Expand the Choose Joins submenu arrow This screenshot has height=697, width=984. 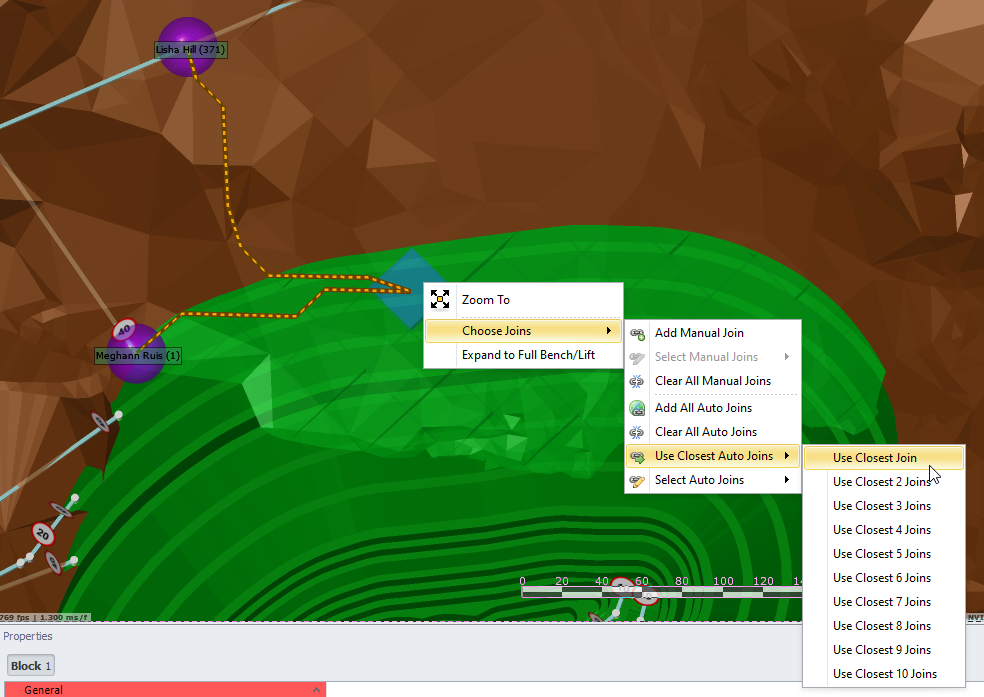[609, 331]
